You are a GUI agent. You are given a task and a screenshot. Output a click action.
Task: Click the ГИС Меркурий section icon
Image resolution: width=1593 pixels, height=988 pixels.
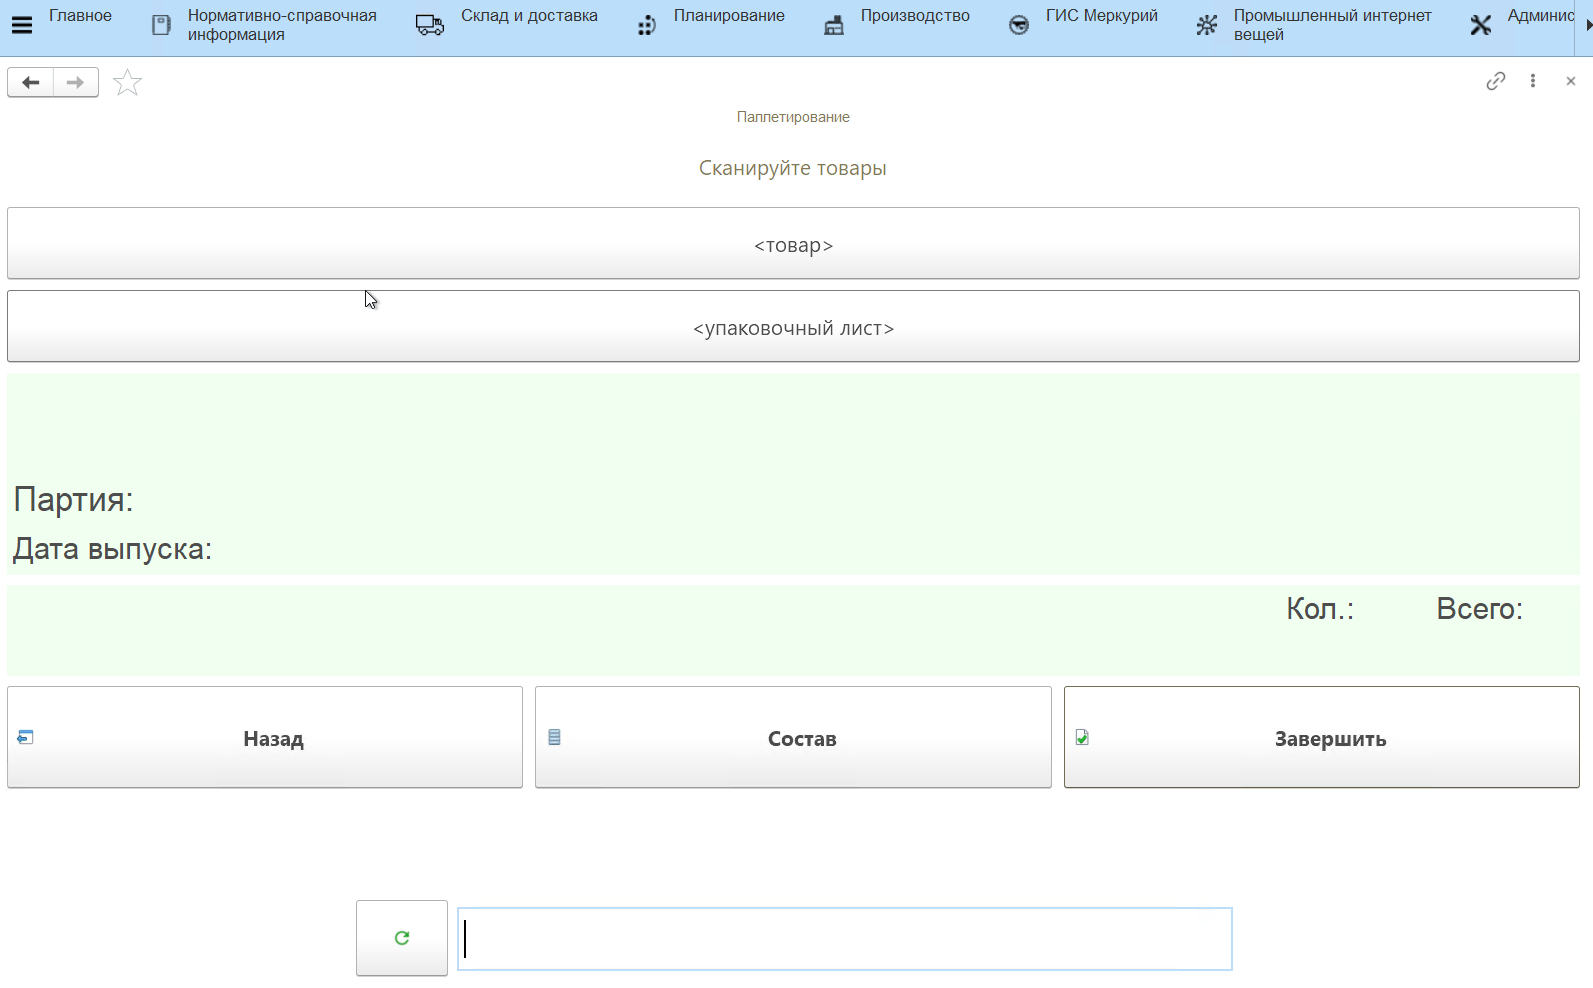pos(1018,25)
